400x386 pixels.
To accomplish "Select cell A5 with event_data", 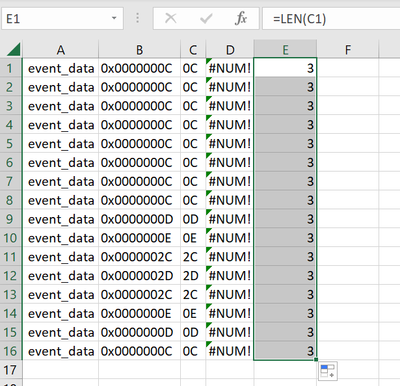I will coord(60,144).
